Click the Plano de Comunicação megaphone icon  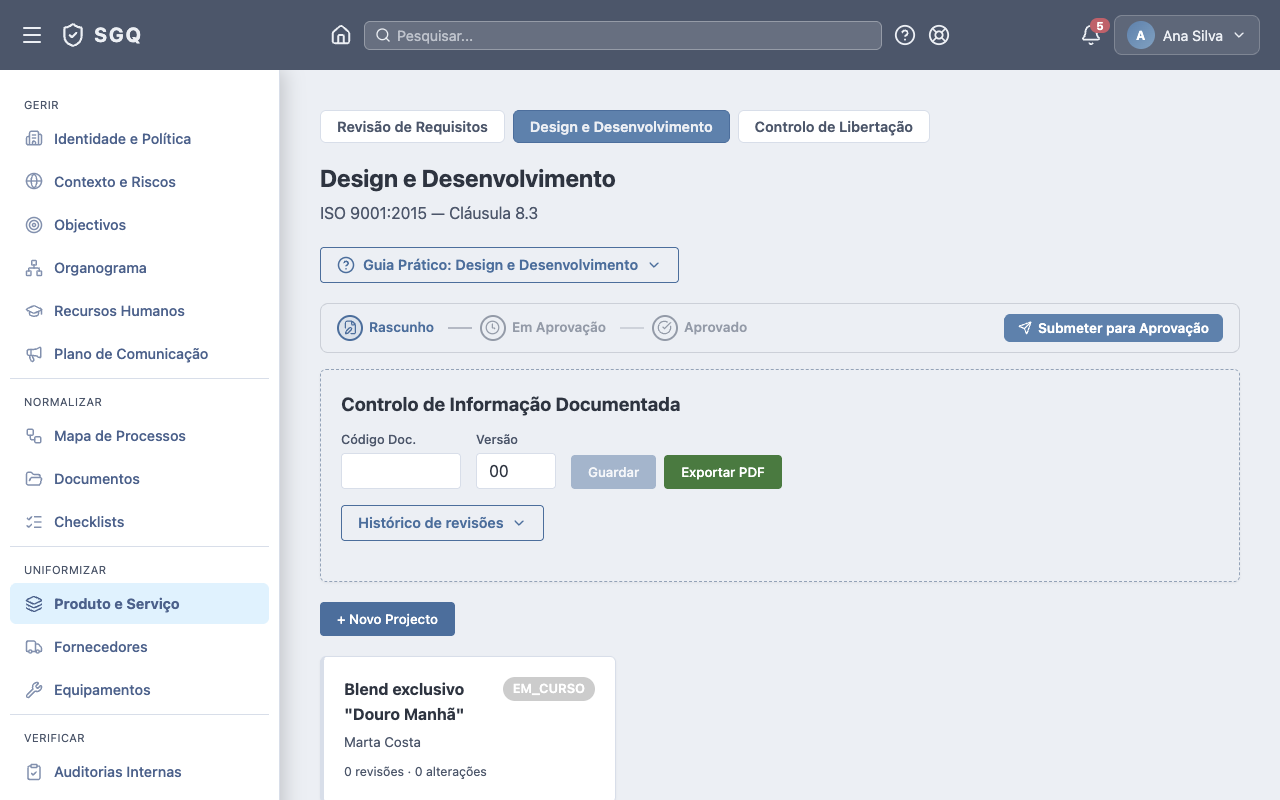click(34, 354)
